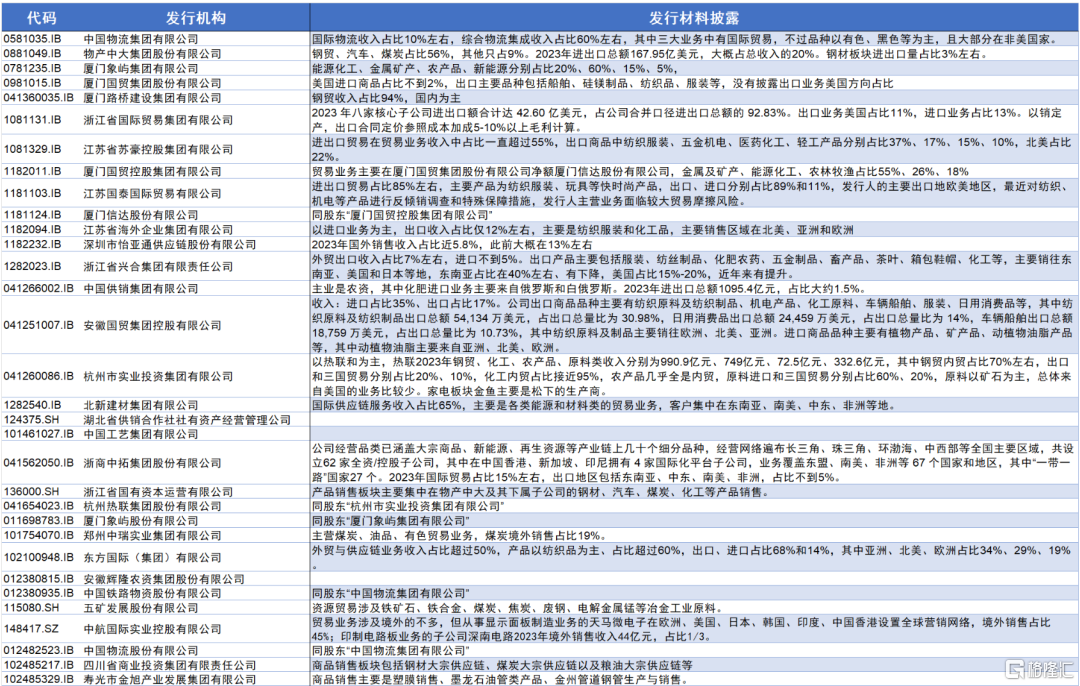Image resolution: width=1080 pixels, height=686 pixels.
Task: Select issuer 中国工艺集团有限公司
Action: point(141,434)
